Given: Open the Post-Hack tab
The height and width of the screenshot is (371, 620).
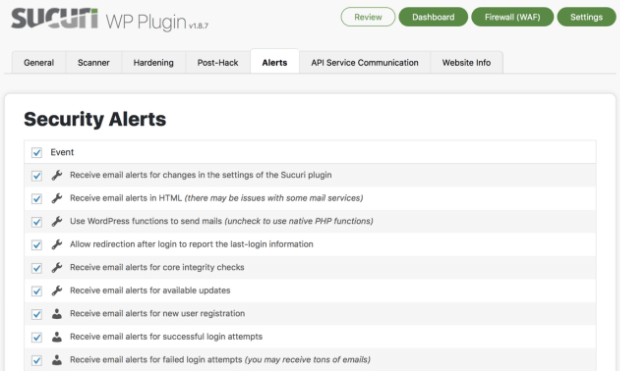Looking at the screenshot, I should [x=218, y=62].
